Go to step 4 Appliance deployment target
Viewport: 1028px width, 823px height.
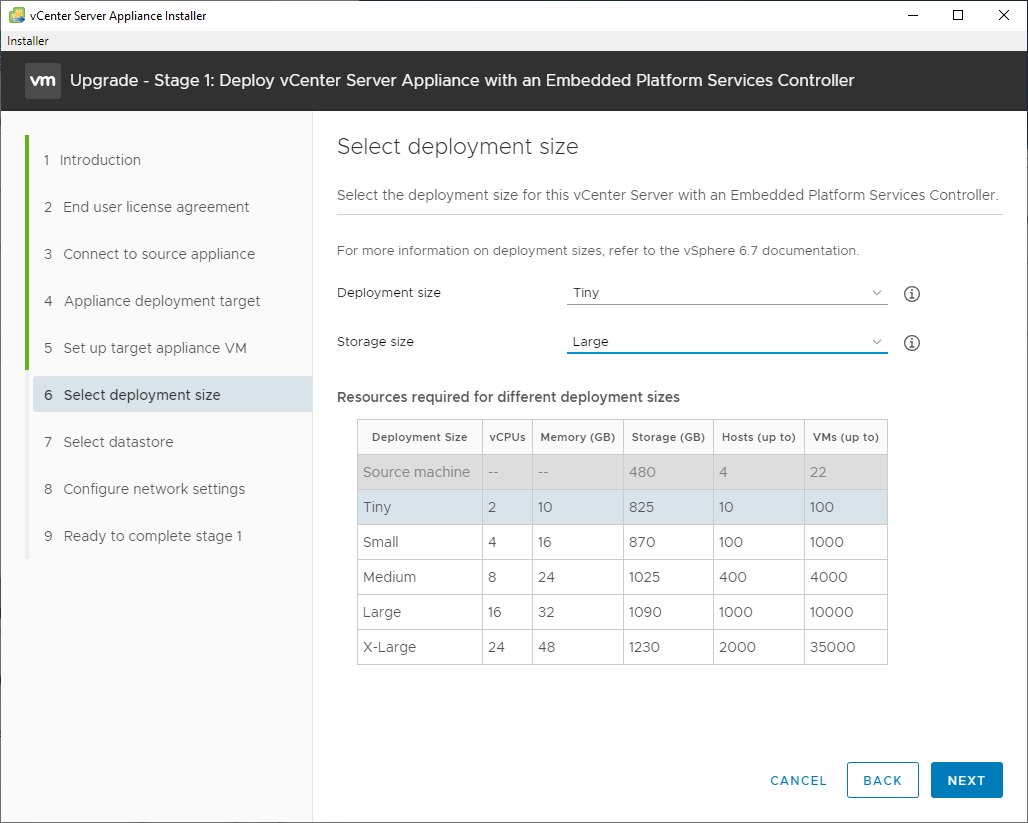click(151, 301)
